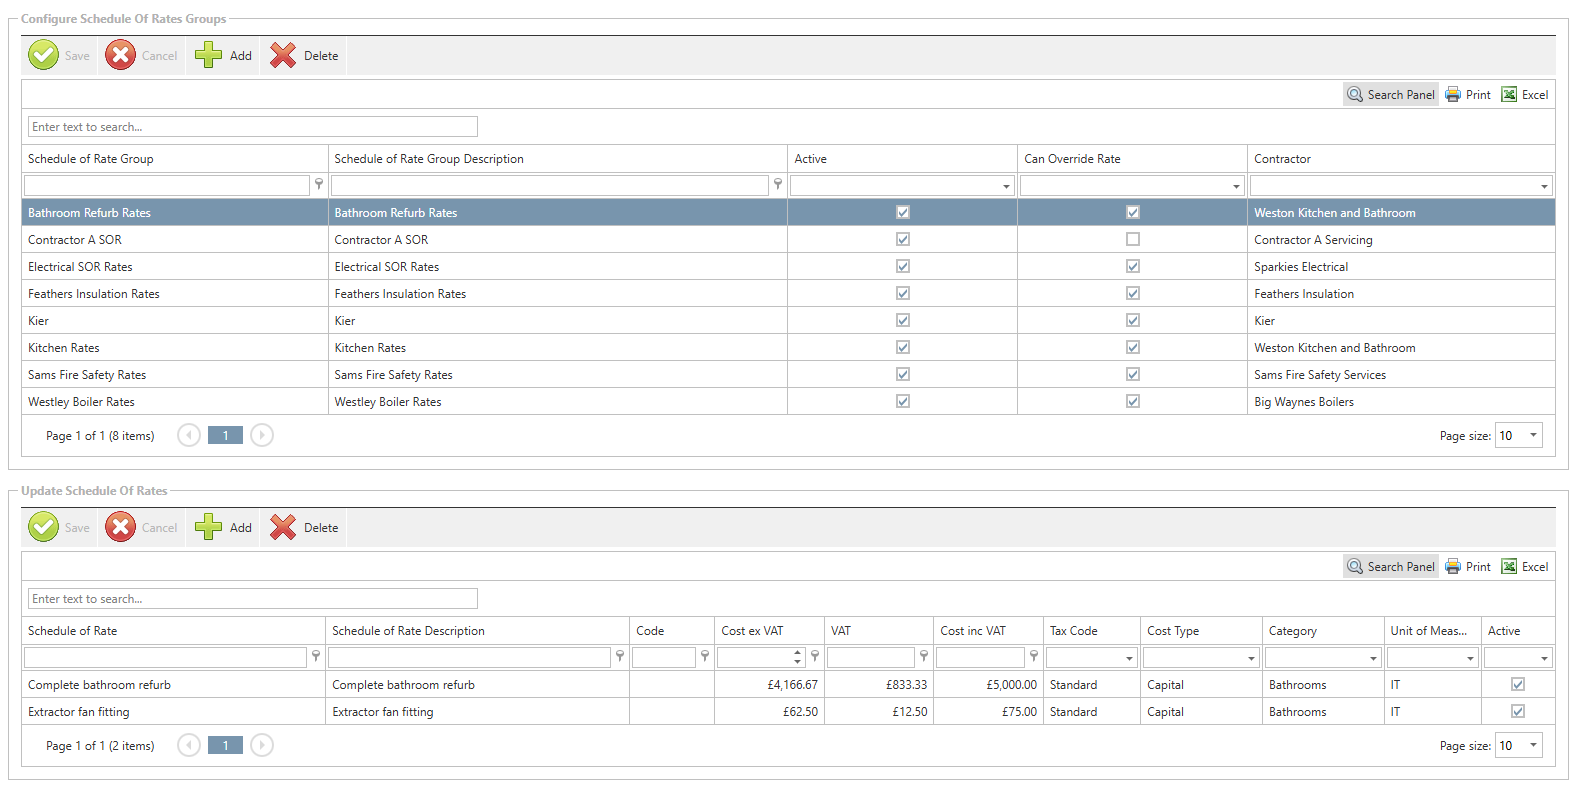The width and height of the screenshot is (1576, 790).
Task: Go to previous page in rates grid pager
Action: pos(189,745)
